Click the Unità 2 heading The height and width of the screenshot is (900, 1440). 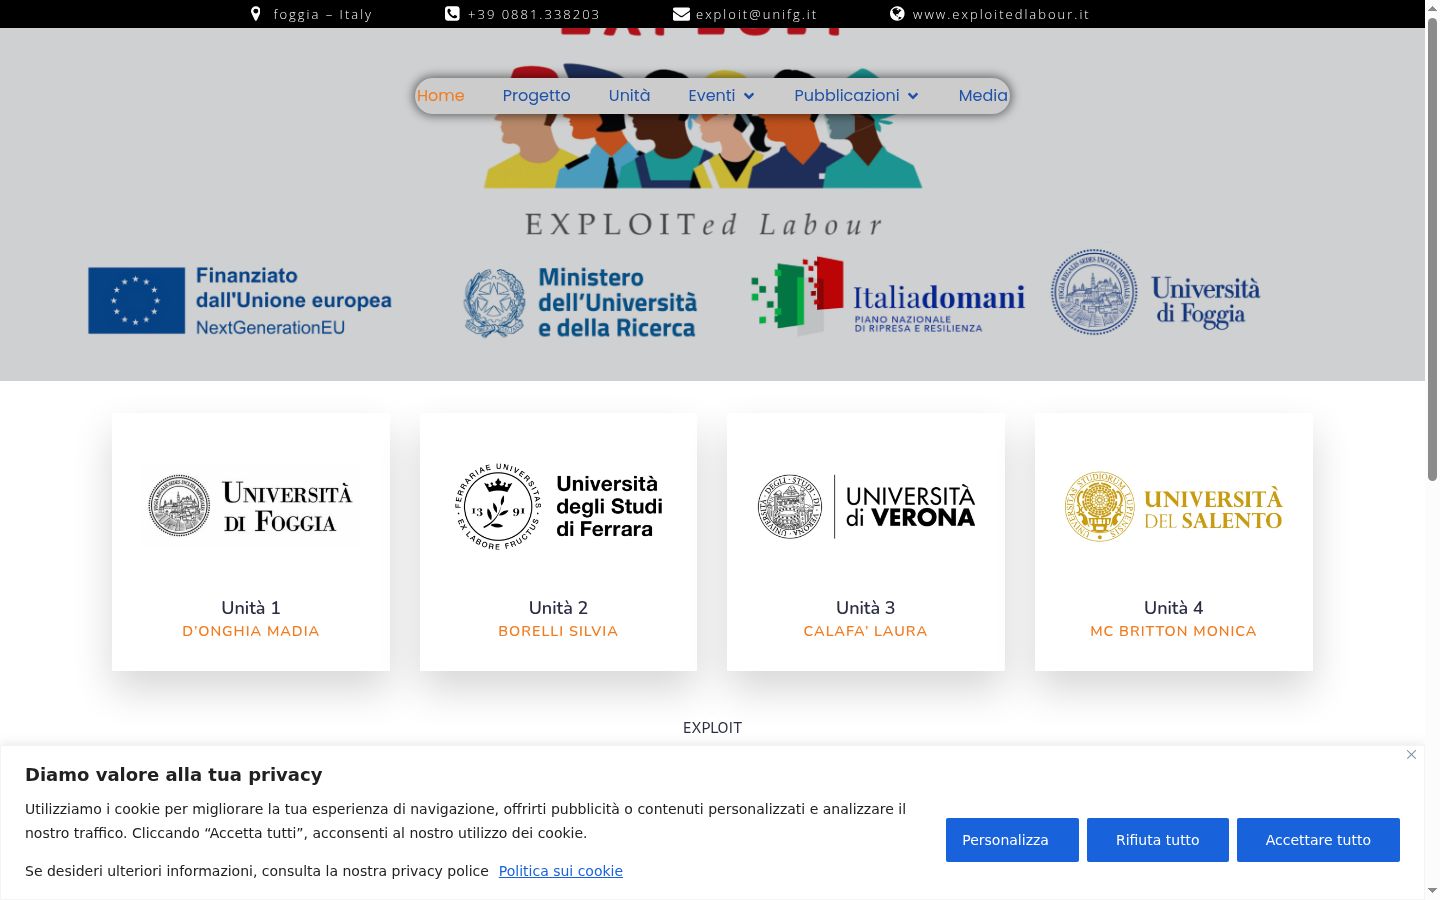(558, 608)
